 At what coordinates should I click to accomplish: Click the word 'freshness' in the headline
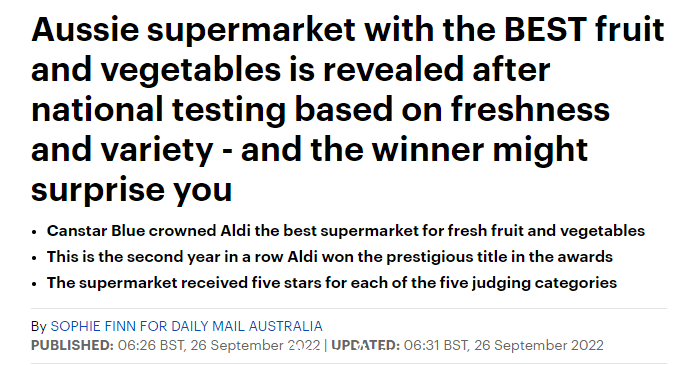pos(531,109)
